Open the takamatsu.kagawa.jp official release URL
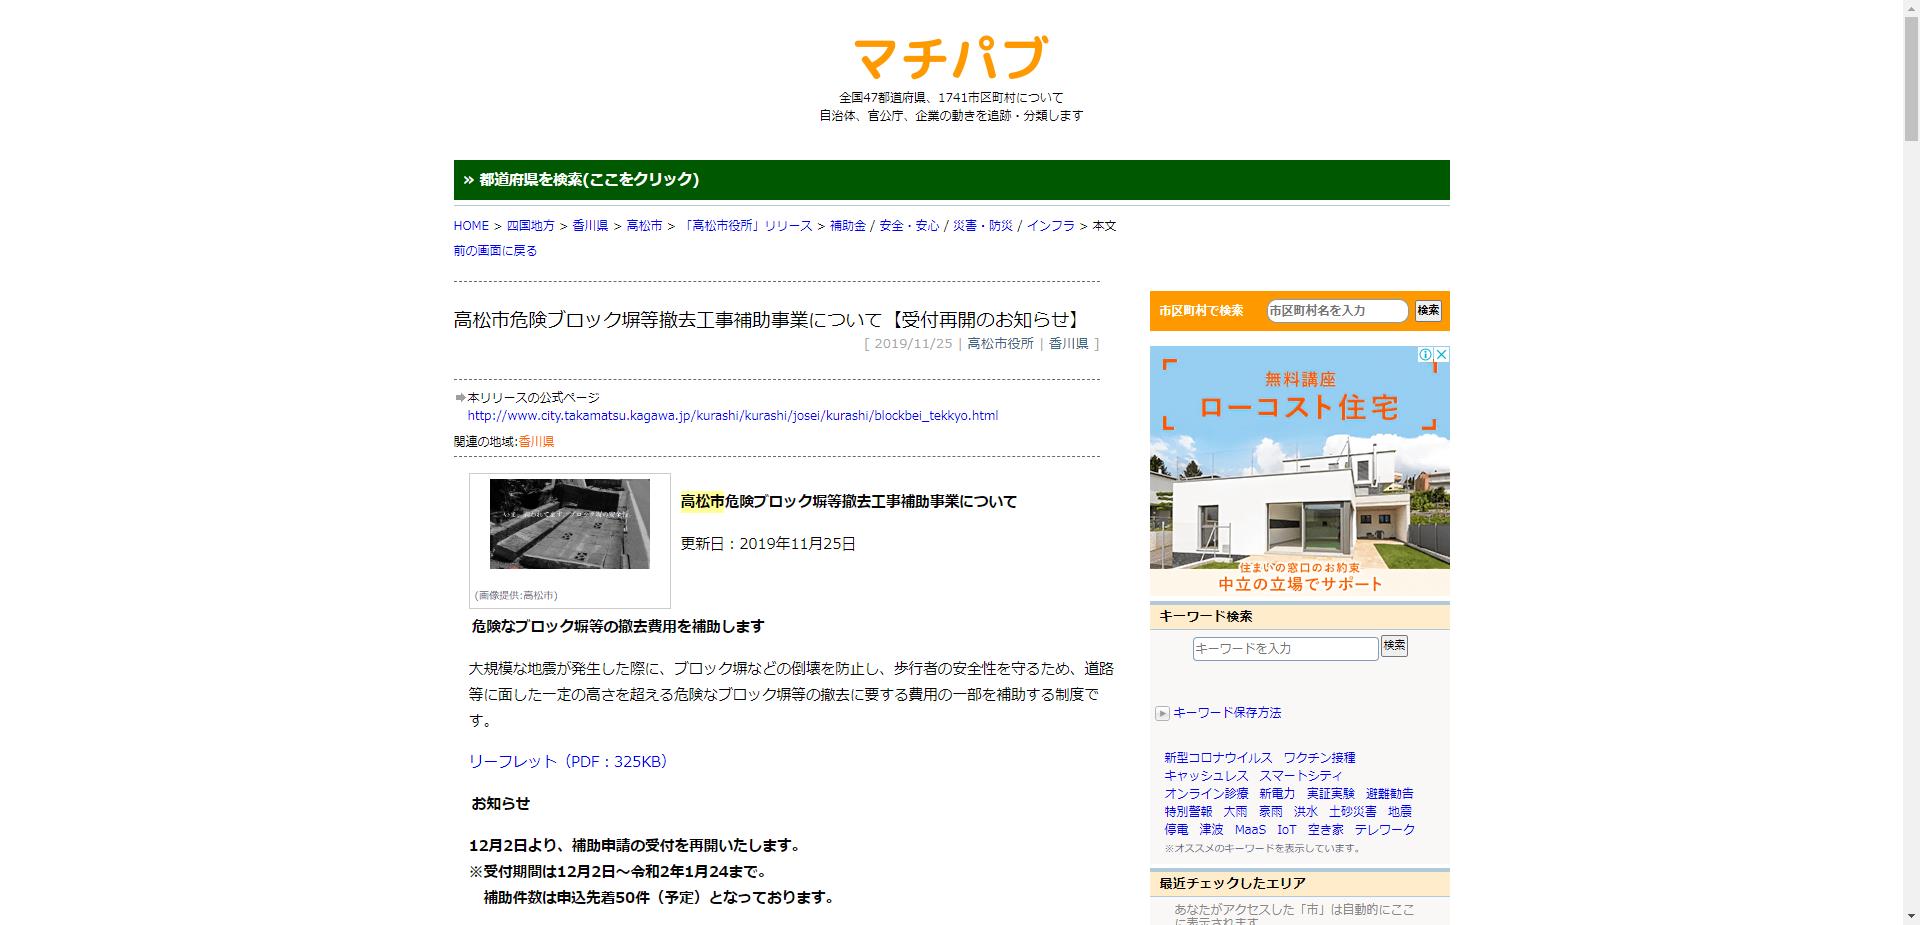Viewport: 1920px width, 925px height. [732, 416]
